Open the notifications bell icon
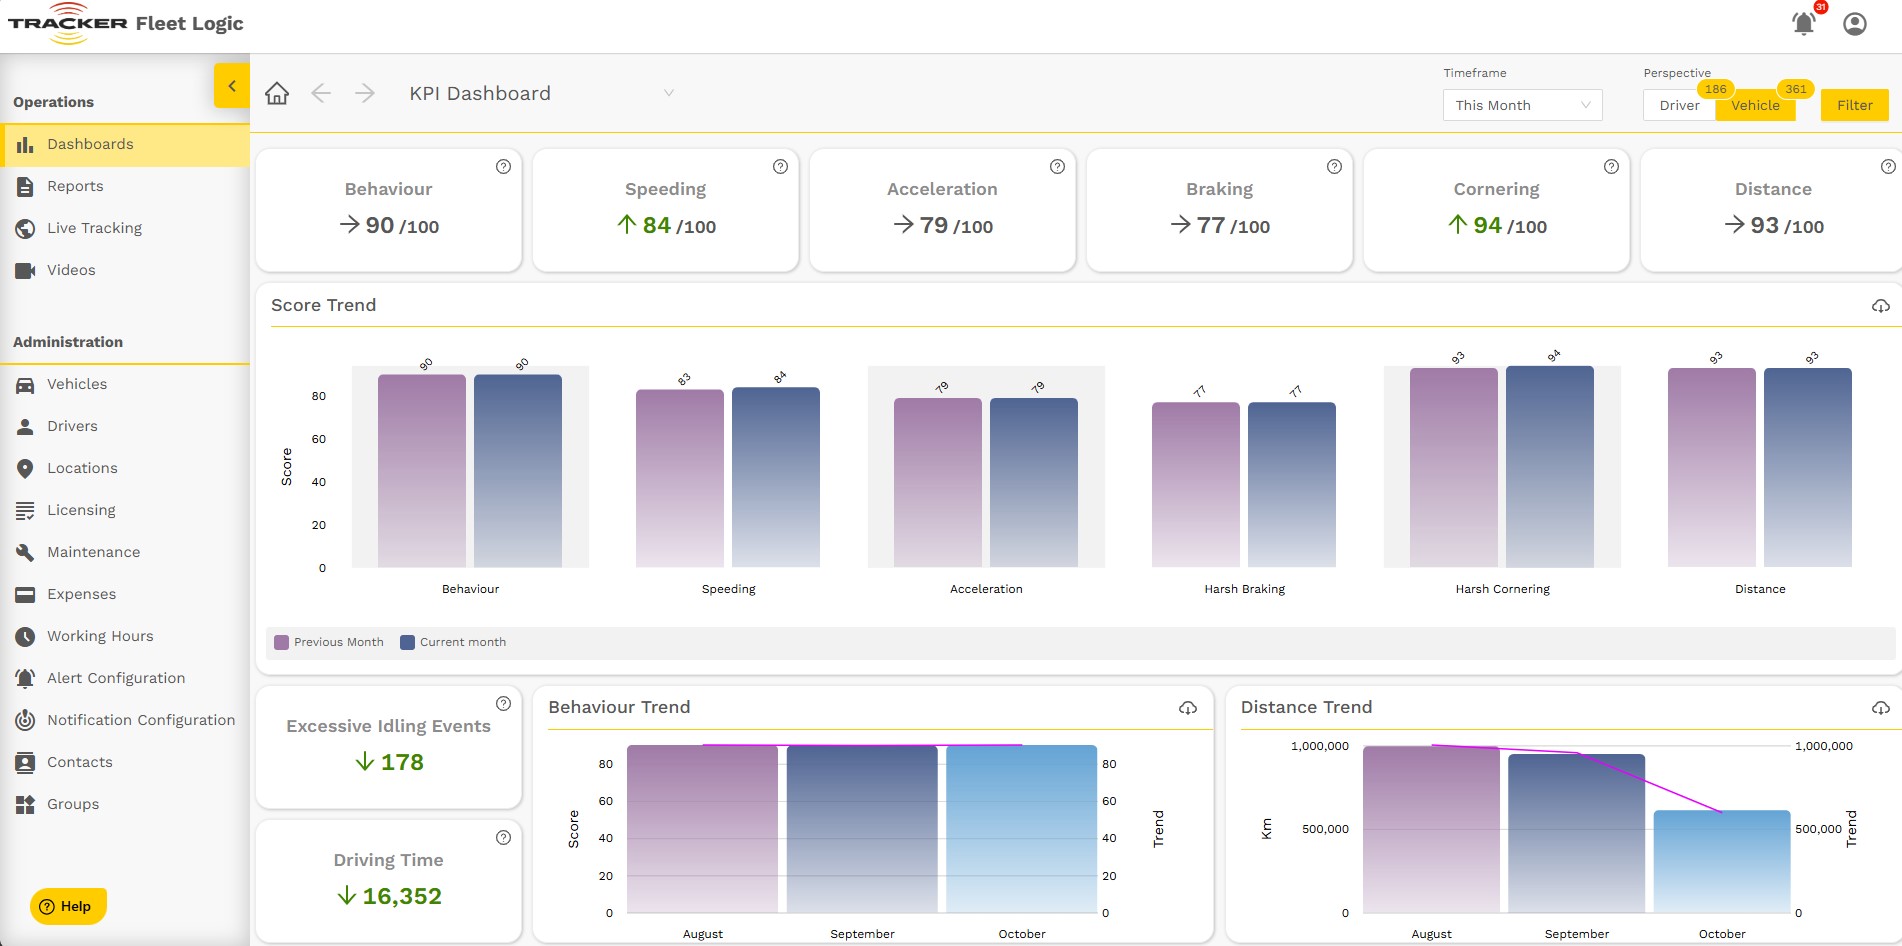The image size is (1902, 946). pyautogui.click(x=1803, y=23)
